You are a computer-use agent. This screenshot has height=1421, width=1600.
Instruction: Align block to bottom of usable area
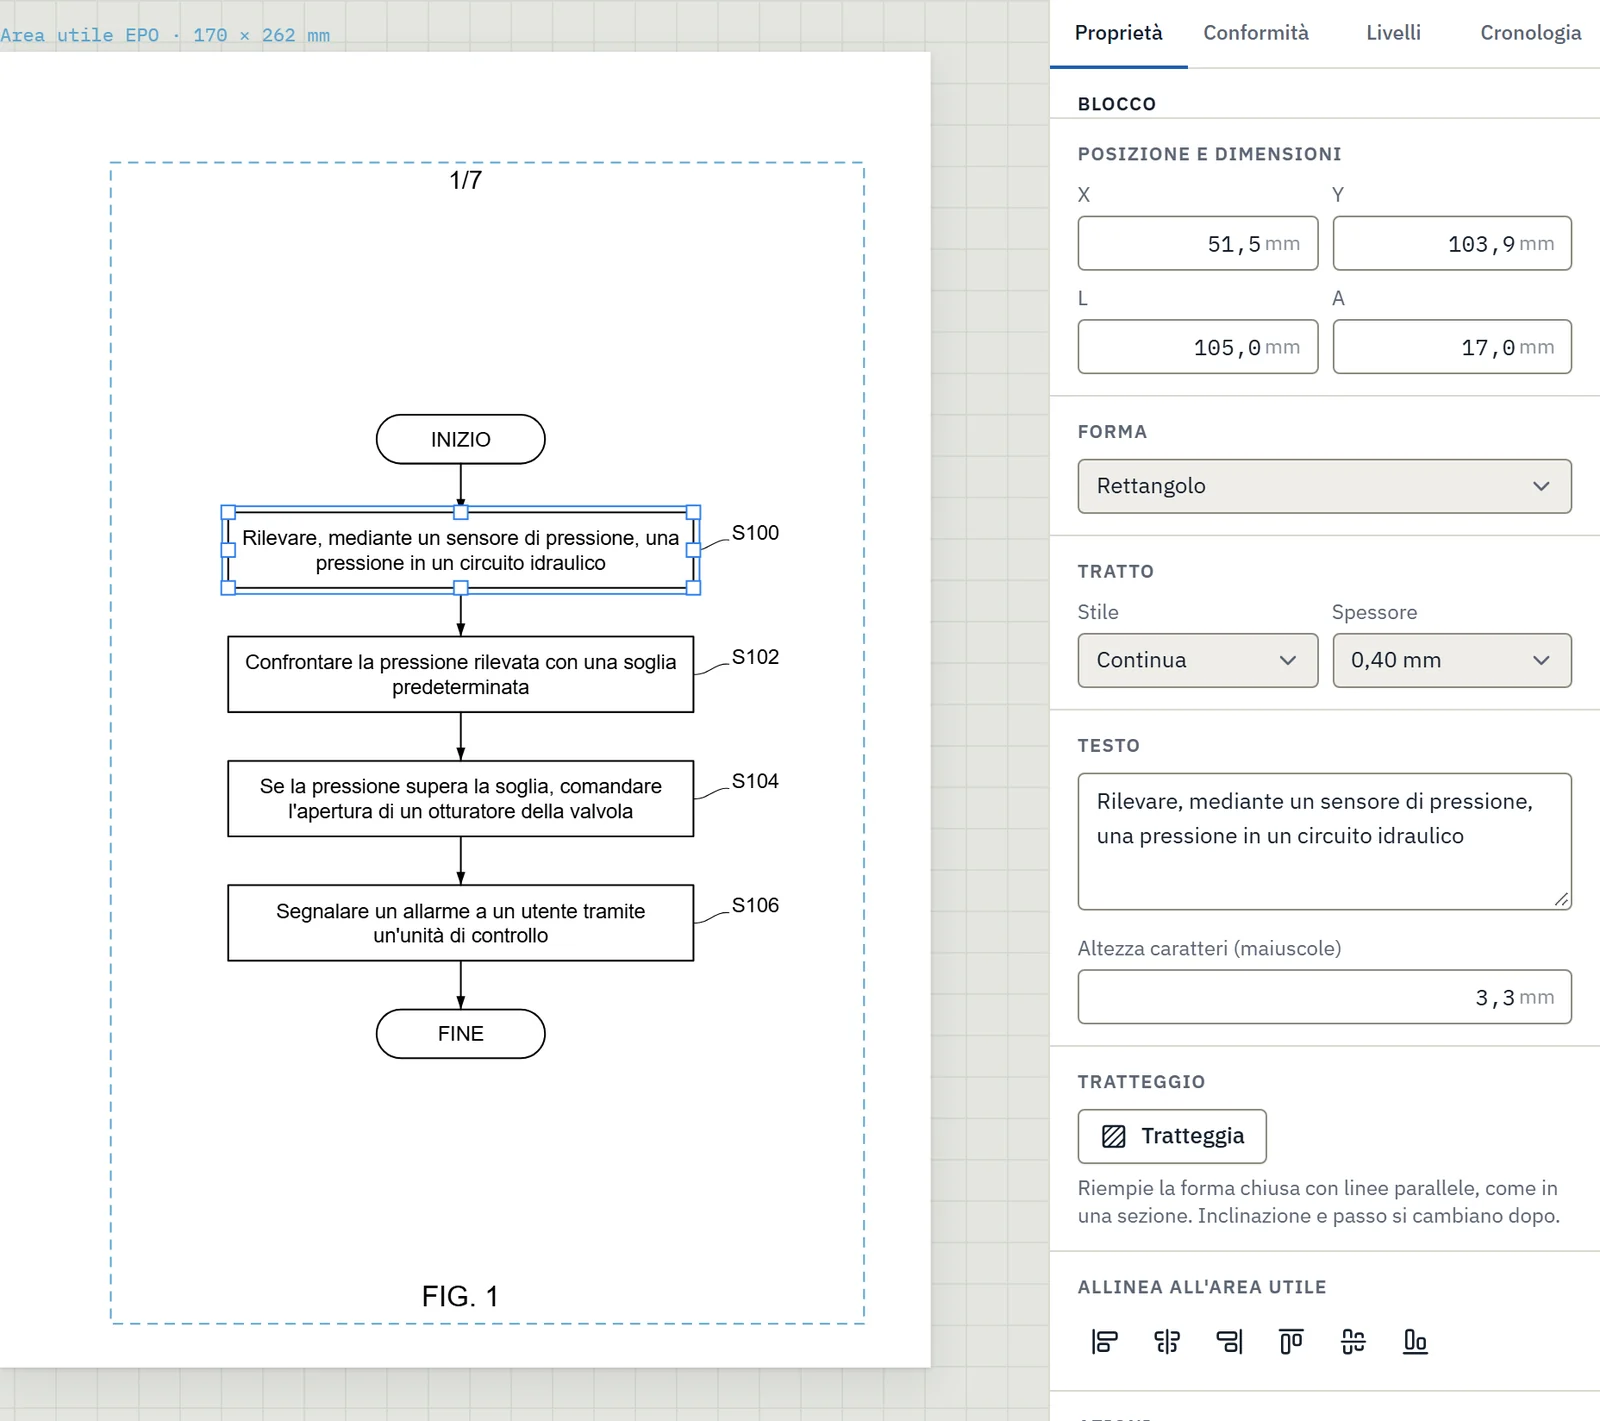tap(1415, 1341)
